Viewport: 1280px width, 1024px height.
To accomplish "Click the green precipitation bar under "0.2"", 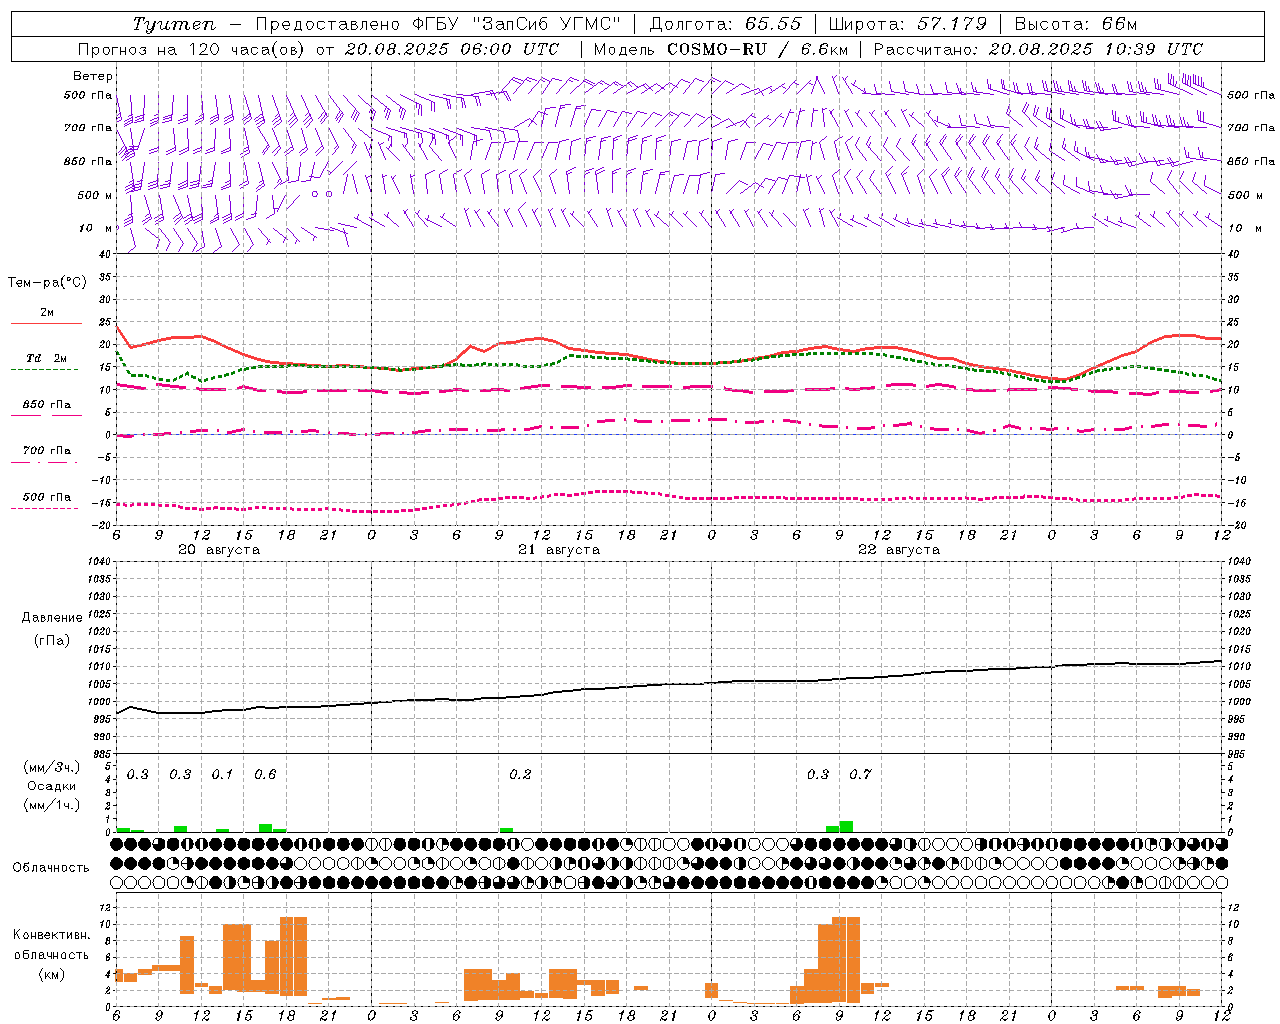I will pos(506,830).
